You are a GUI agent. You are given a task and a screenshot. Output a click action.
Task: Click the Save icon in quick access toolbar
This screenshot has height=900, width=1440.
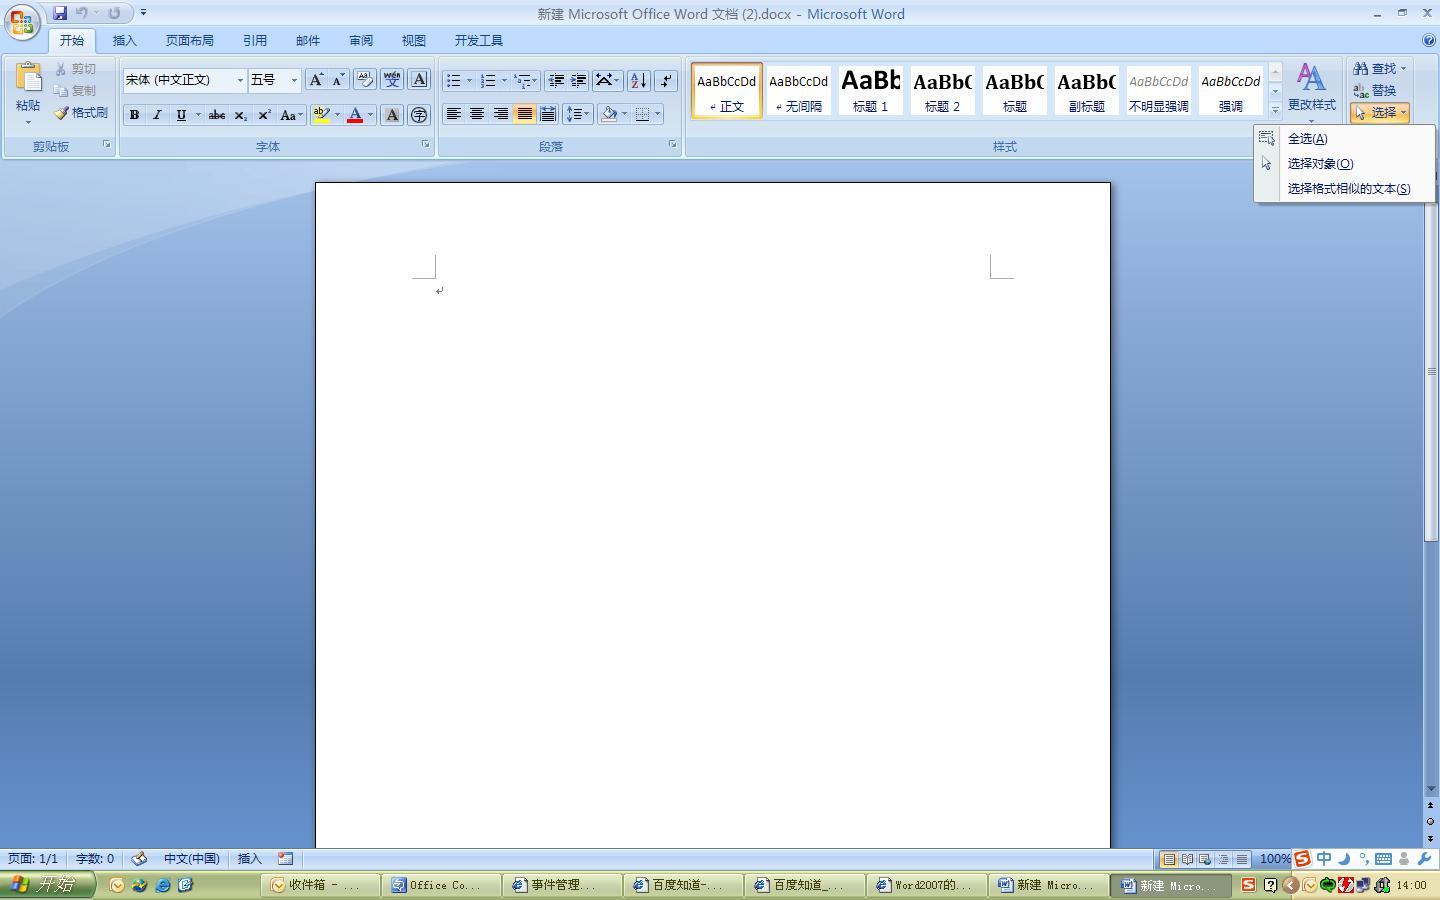point(60,13)
